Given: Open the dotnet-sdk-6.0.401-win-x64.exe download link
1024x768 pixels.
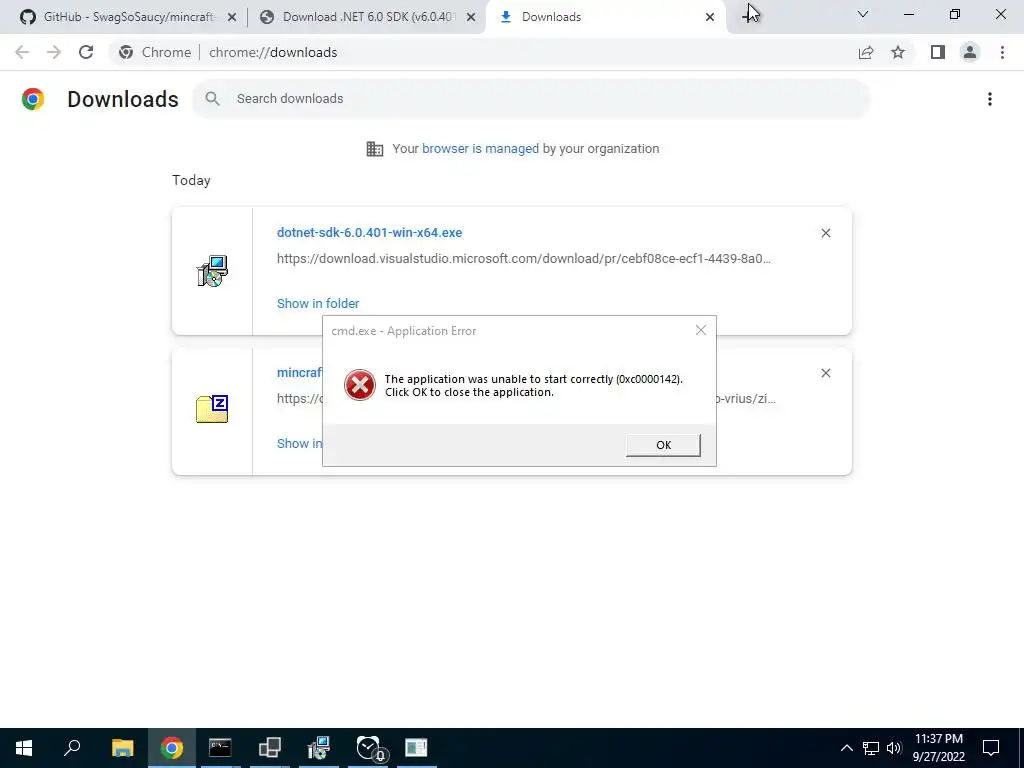Looking at the screenshot, I should (x=369, y=232).
